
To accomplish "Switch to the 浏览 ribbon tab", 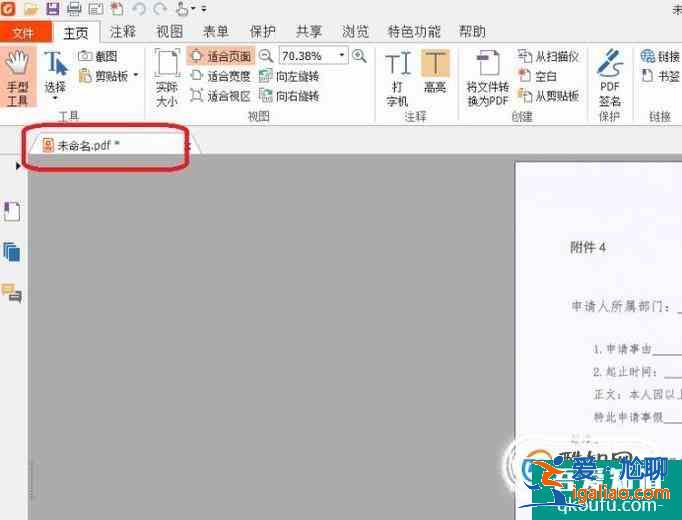I will tap(355, 32).
